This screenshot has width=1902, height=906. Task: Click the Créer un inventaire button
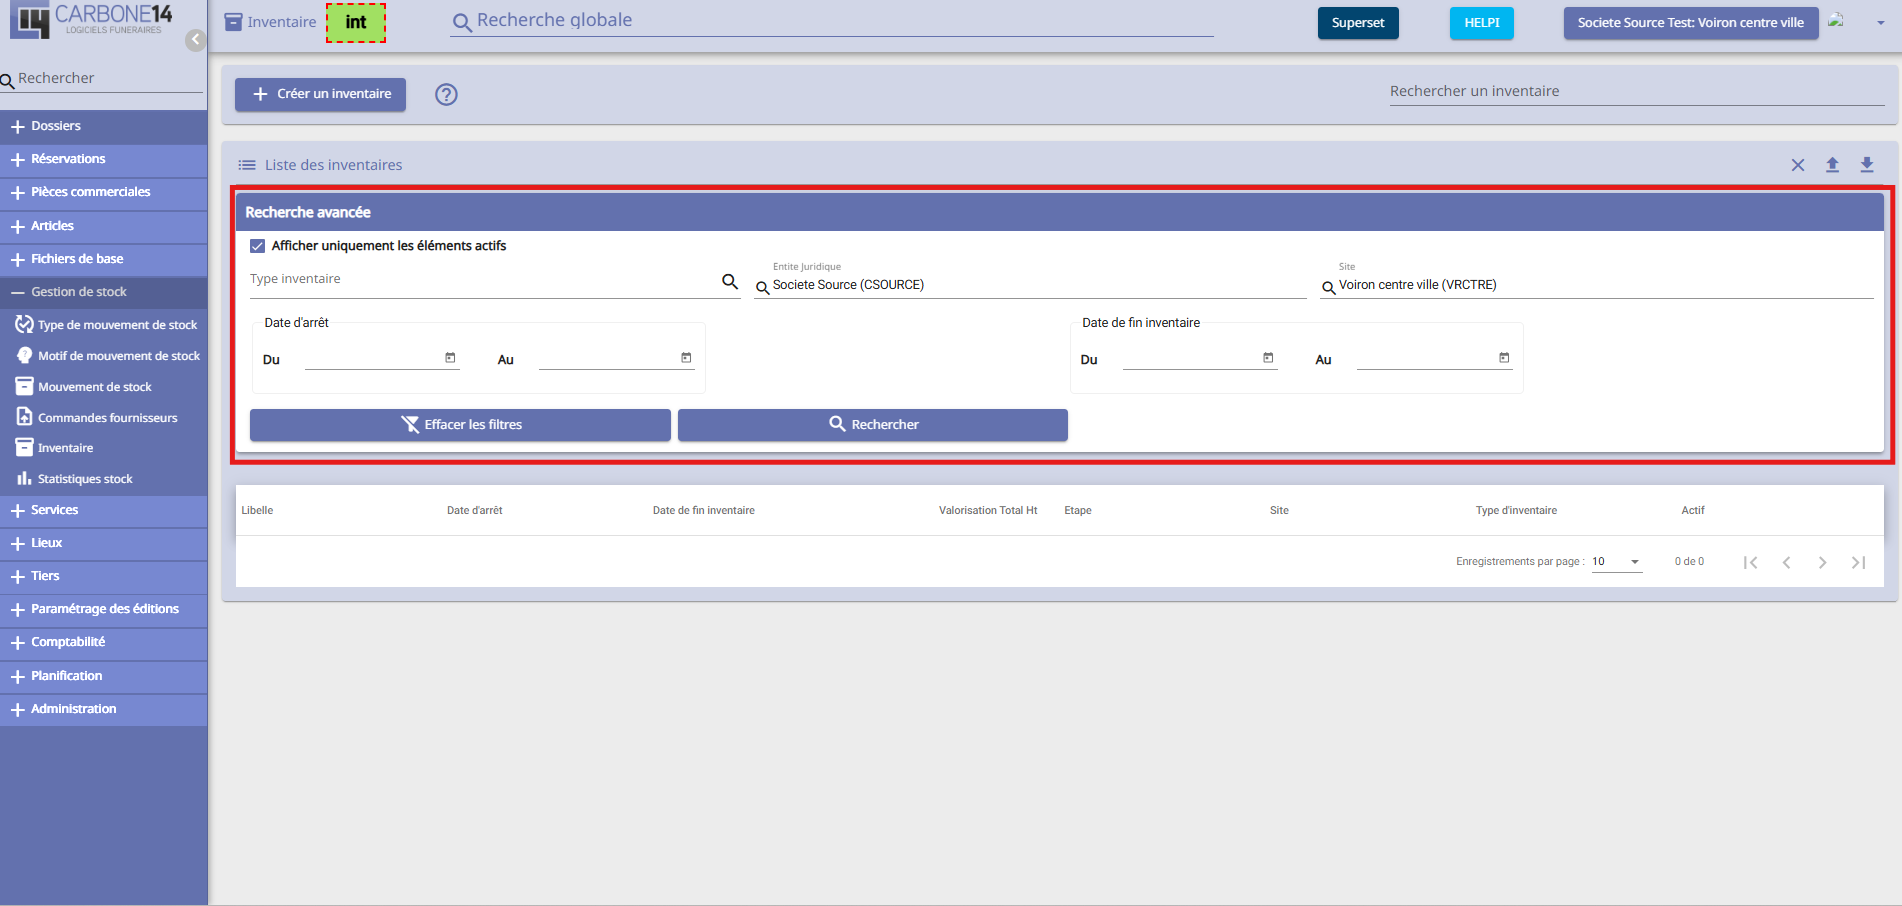click(x=320, y=94)
